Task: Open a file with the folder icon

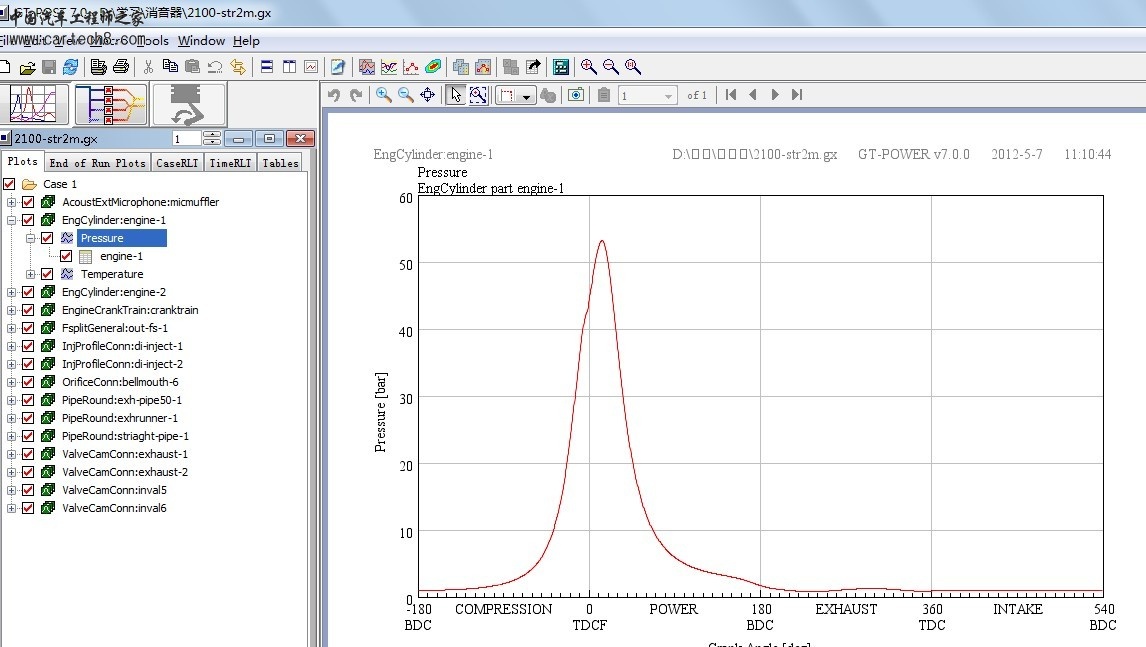Action: [x=27, y=67]
